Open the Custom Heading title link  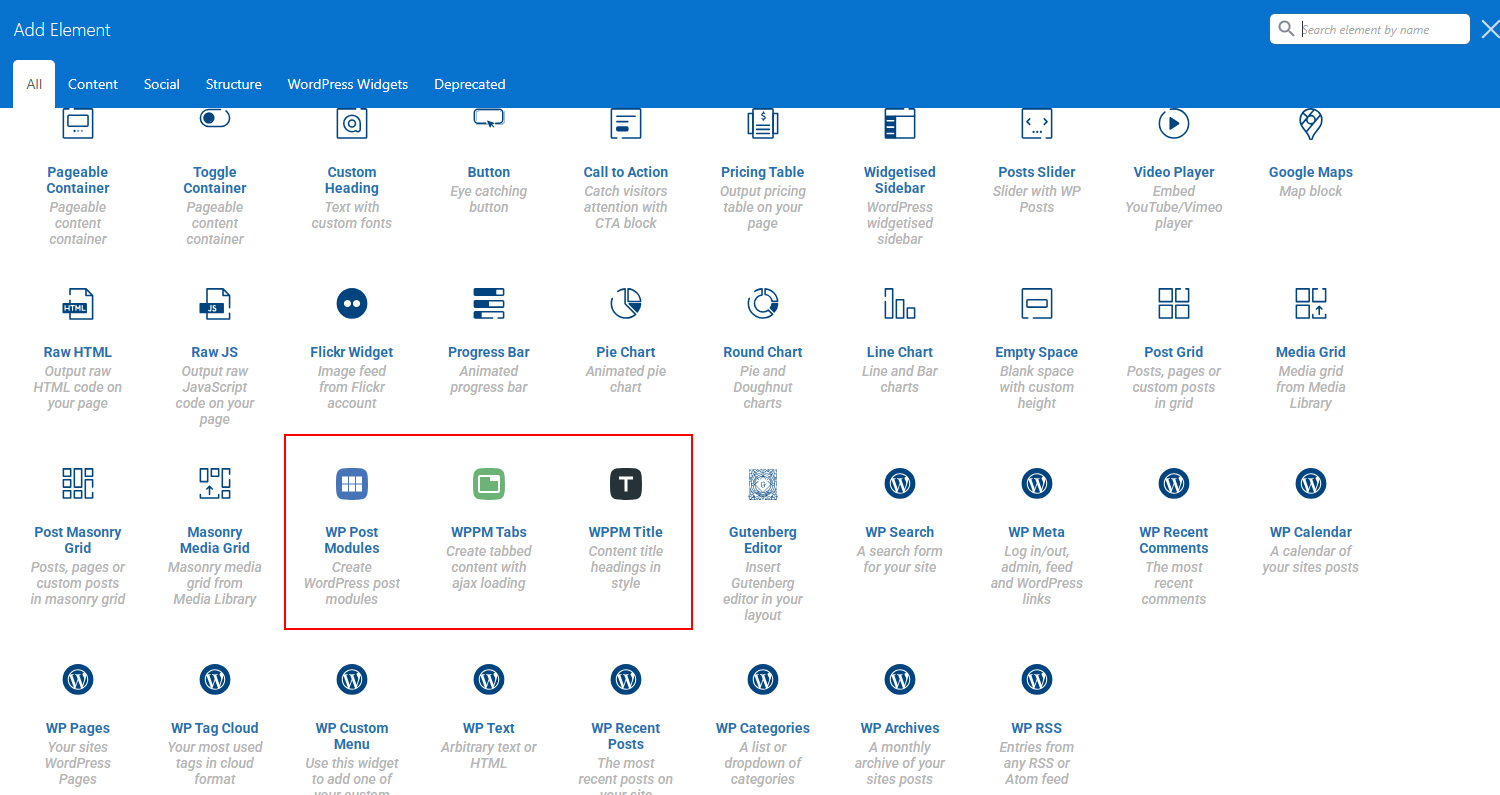(x=352, y=180)
